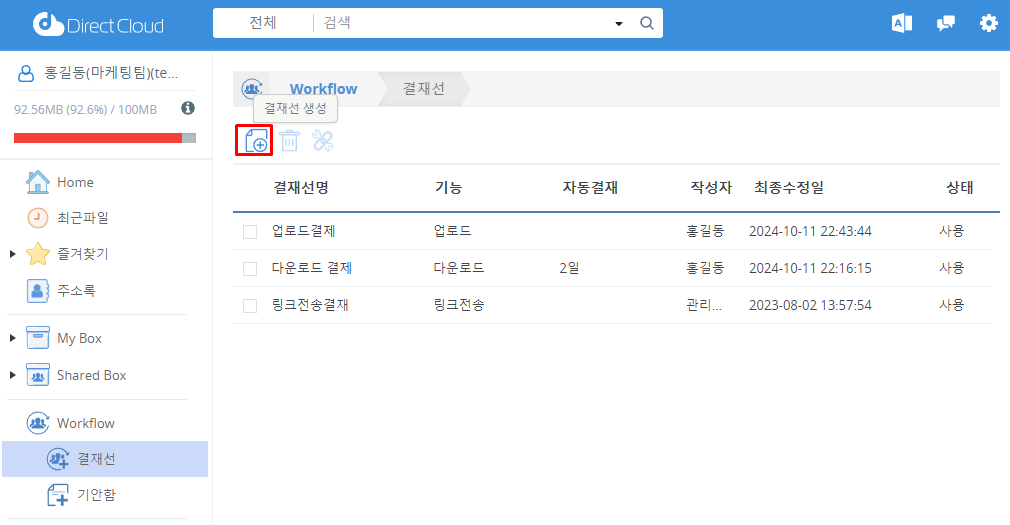This screenshot has height=525, width=1010.
Task: Click the storage info icon
Action: 188,108
